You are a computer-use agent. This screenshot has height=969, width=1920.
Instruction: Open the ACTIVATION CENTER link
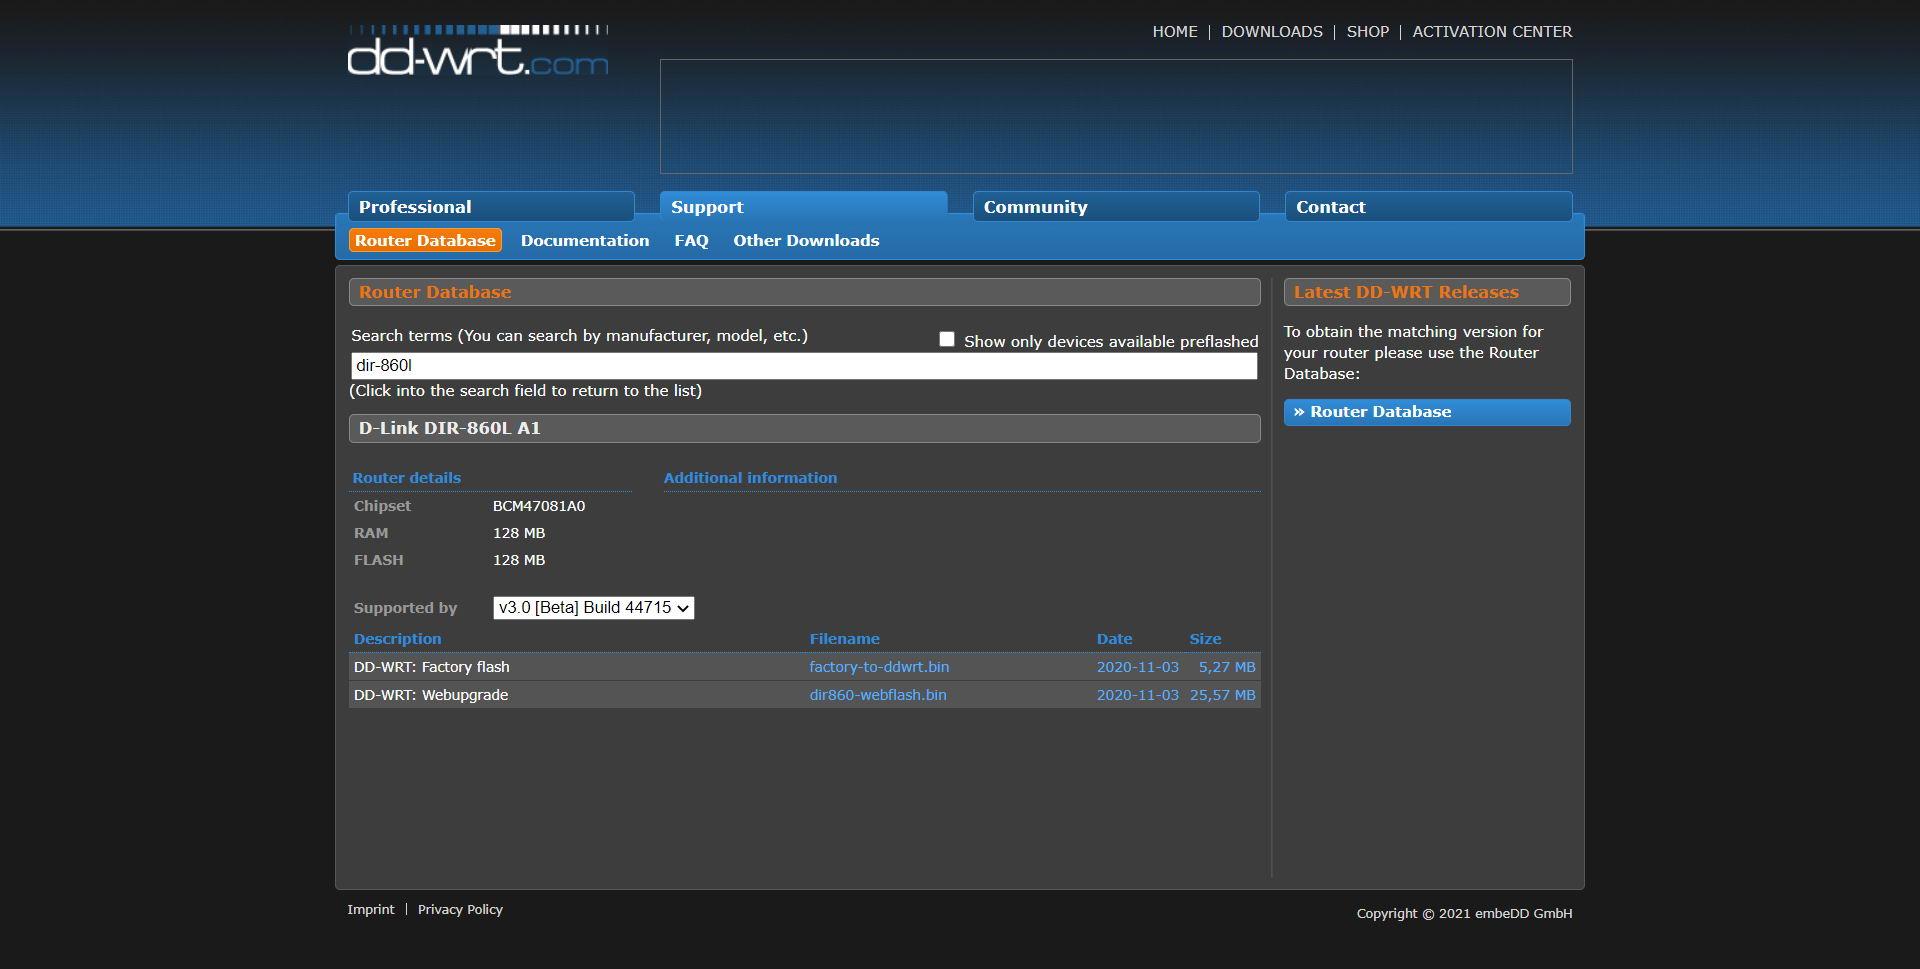[1492, 32]
